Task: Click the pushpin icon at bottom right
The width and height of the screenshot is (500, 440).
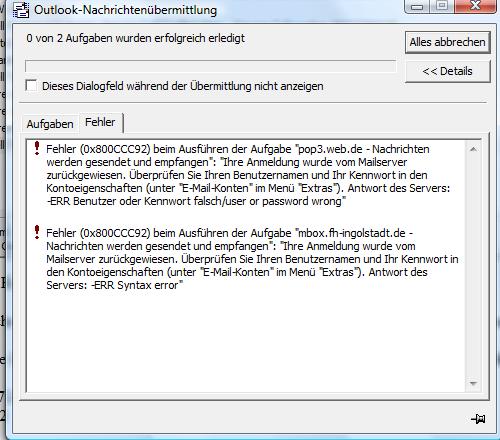Action: (x=478, y=419)
